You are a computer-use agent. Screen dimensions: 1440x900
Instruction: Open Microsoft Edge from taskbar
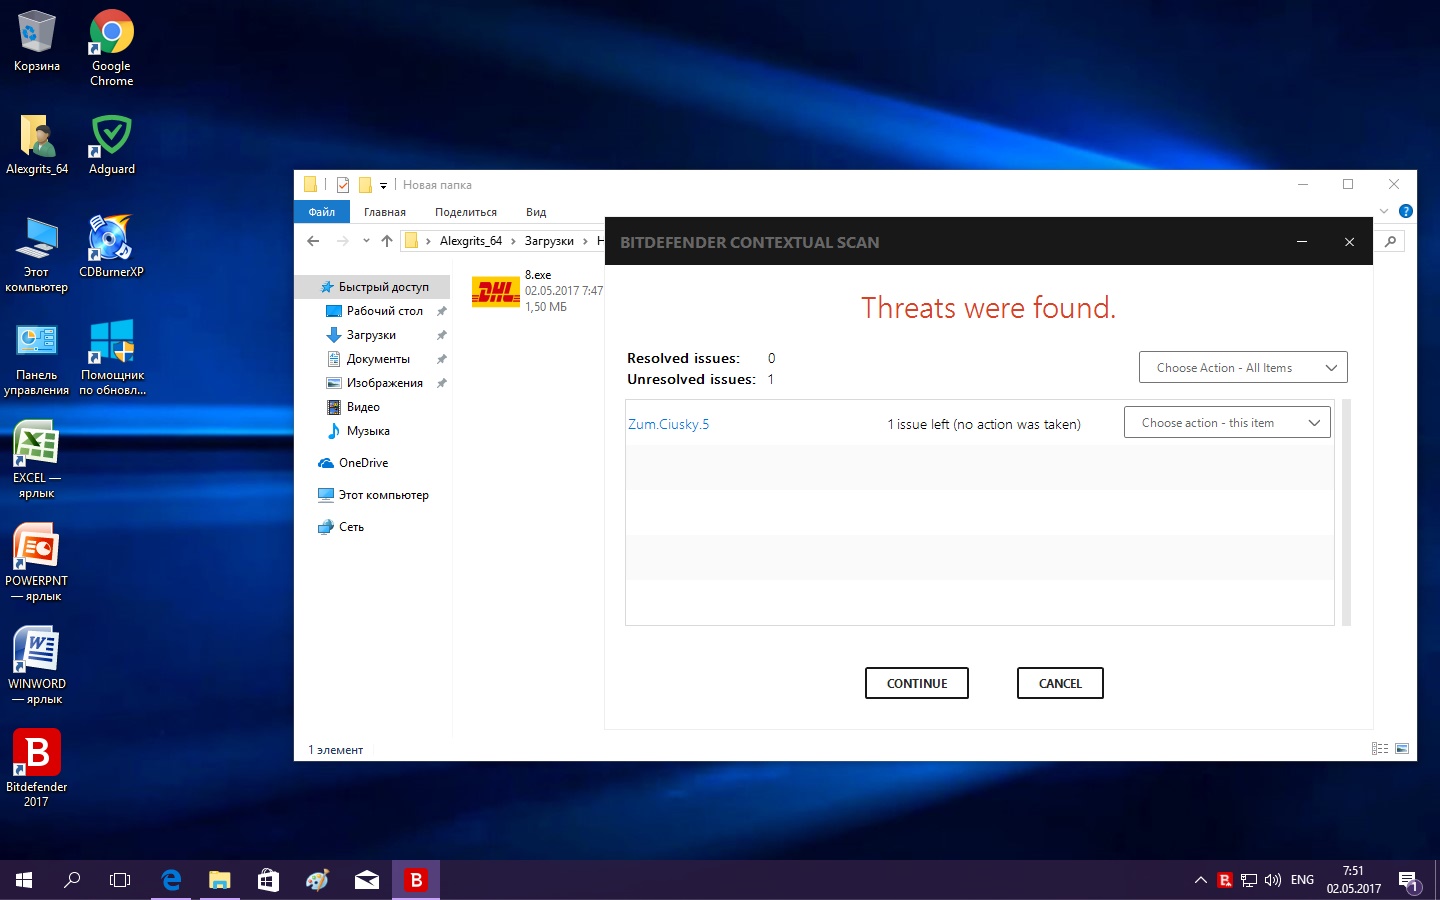(x=171, y=880)
